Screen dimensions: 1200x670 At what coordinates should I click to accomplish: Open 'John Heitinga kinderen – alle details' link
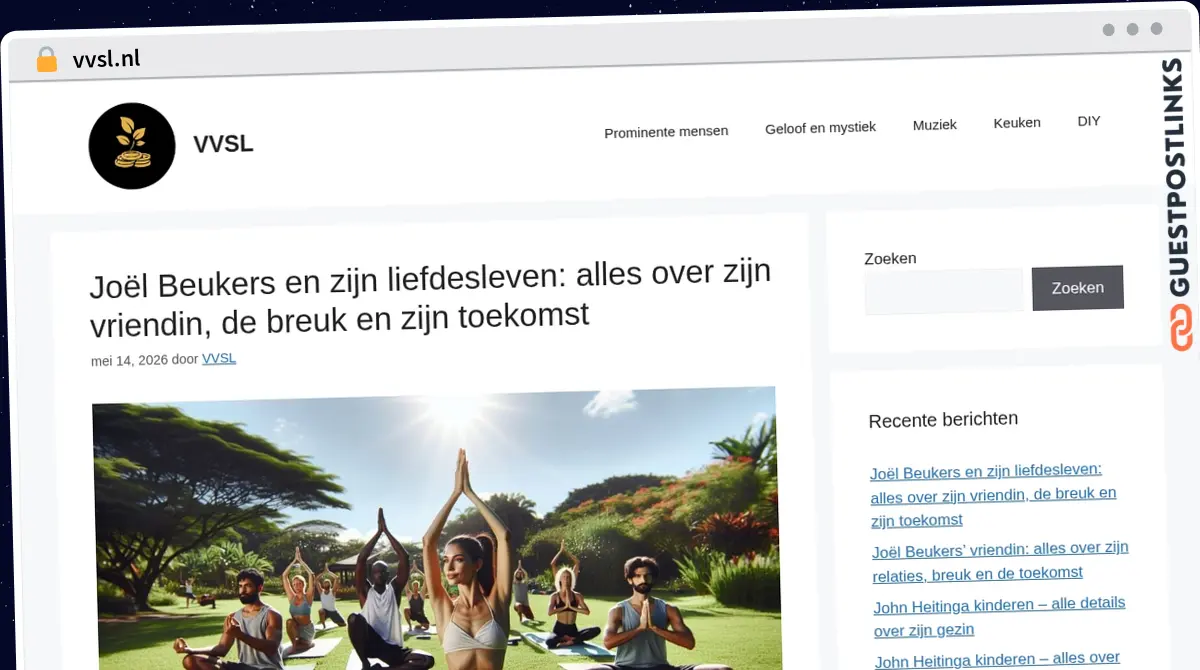[x=999, y=616]
